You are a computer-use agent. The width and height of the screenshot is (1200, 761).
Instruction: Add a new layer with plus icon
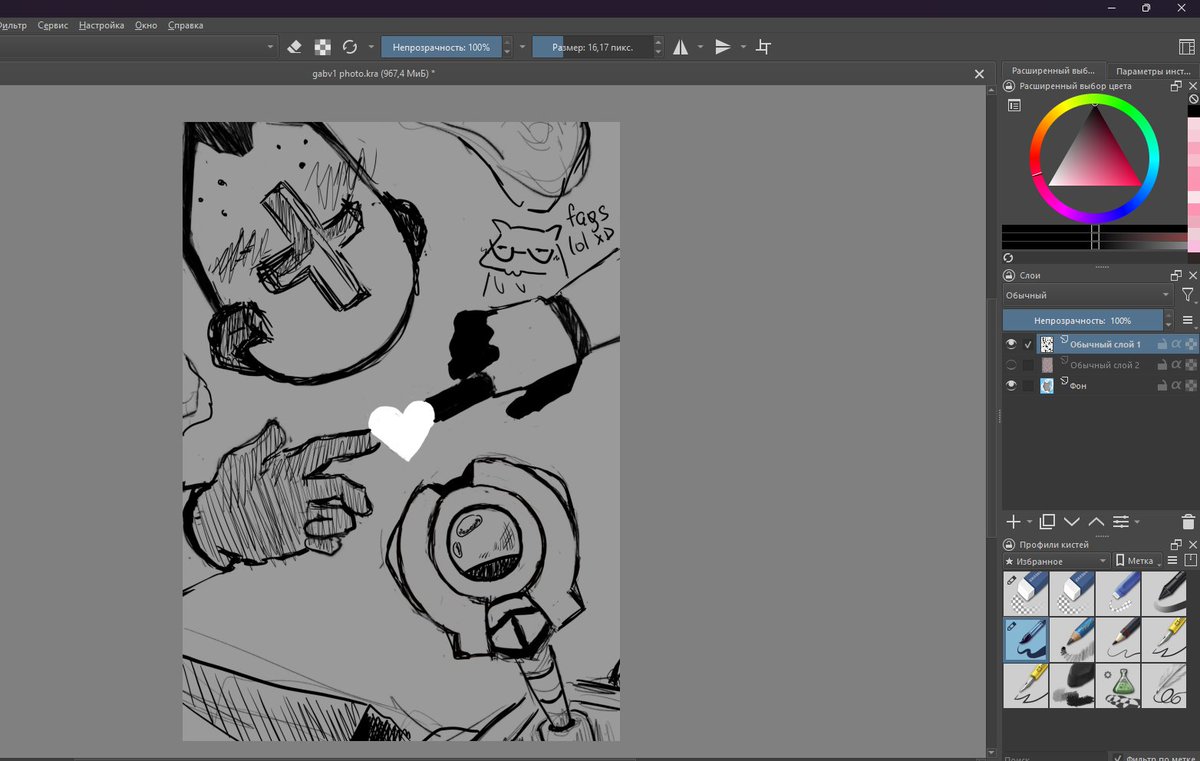[x=1013, y=522]
